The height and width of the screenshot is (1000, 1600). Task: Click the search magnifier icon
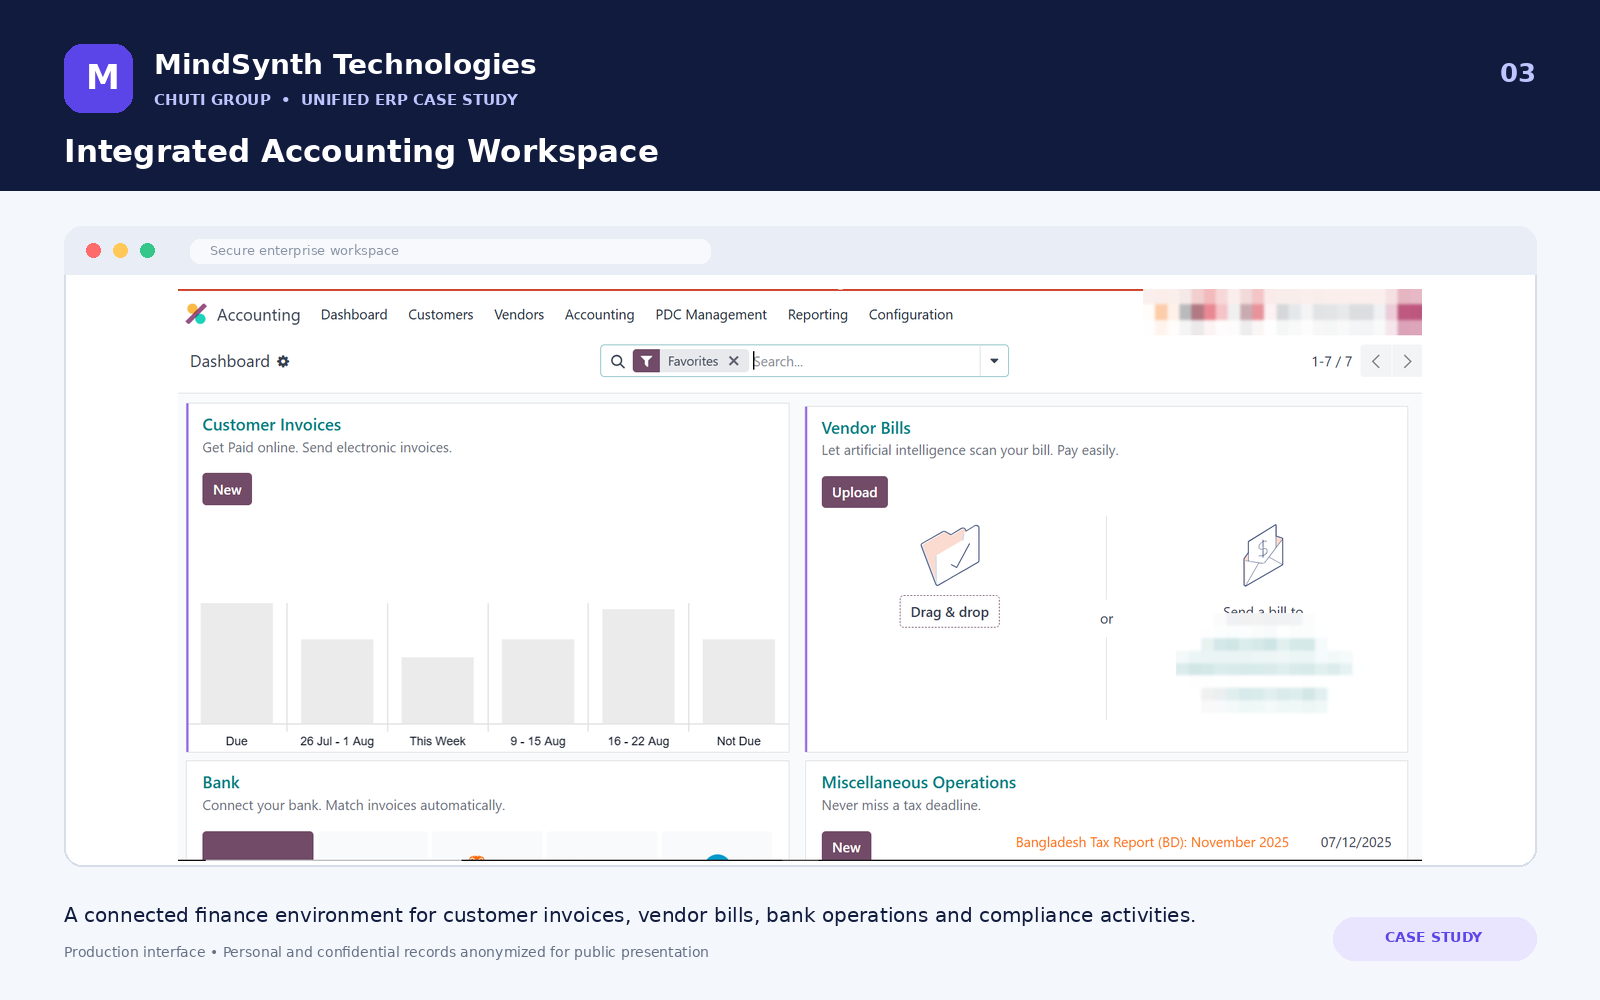point(618,361)
